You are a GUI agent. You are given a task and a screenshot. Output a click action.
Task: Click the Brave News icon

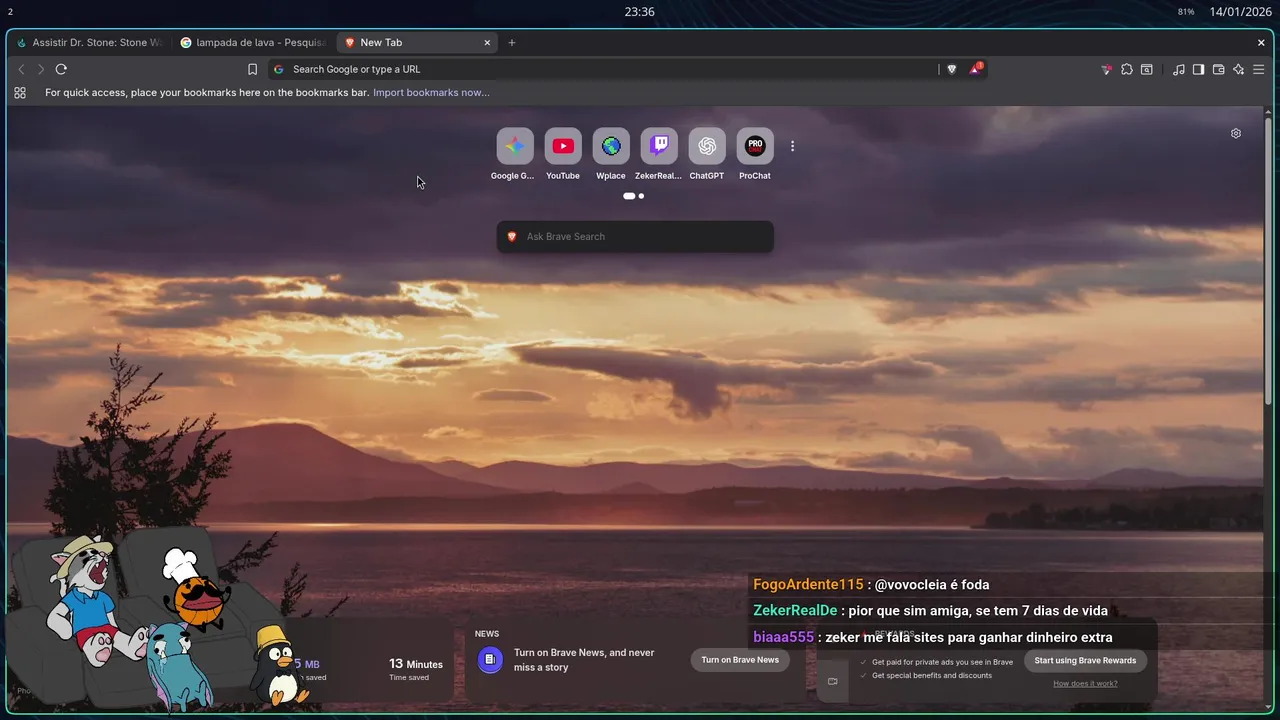point(490,660)
